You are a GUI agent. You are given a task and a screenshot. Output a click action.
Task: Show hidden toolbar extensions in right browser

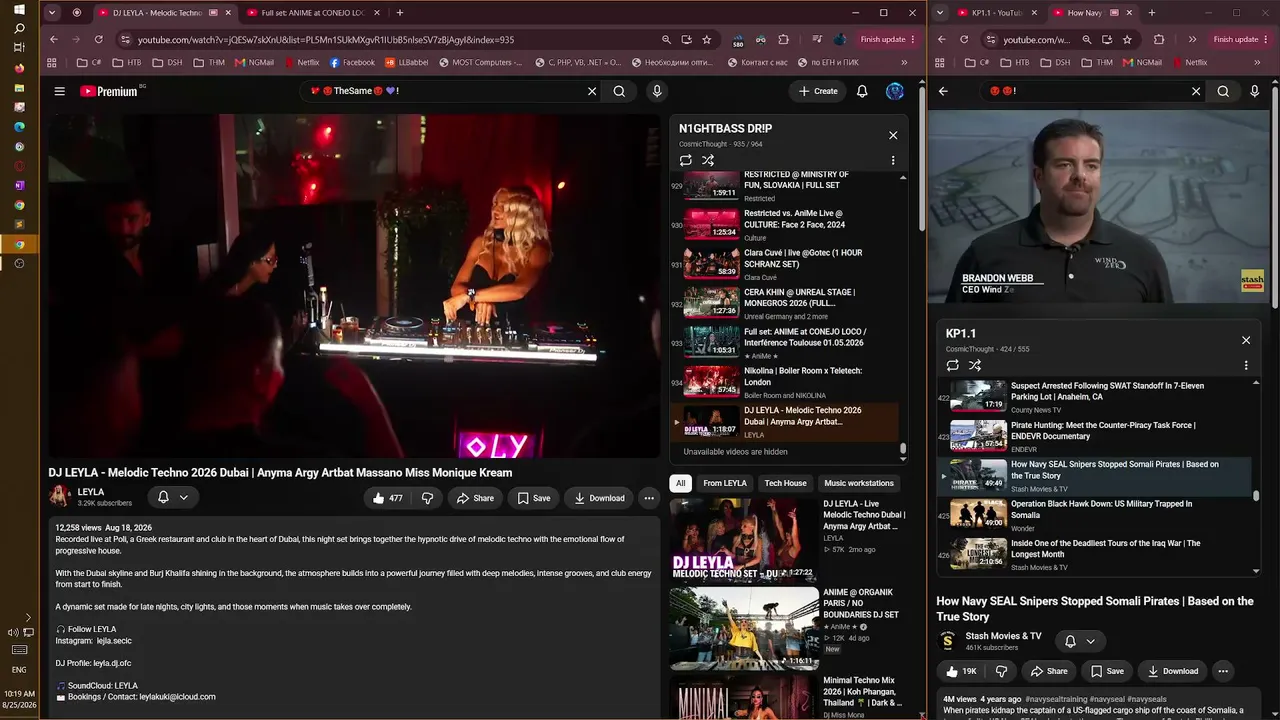coord(1192,39)
